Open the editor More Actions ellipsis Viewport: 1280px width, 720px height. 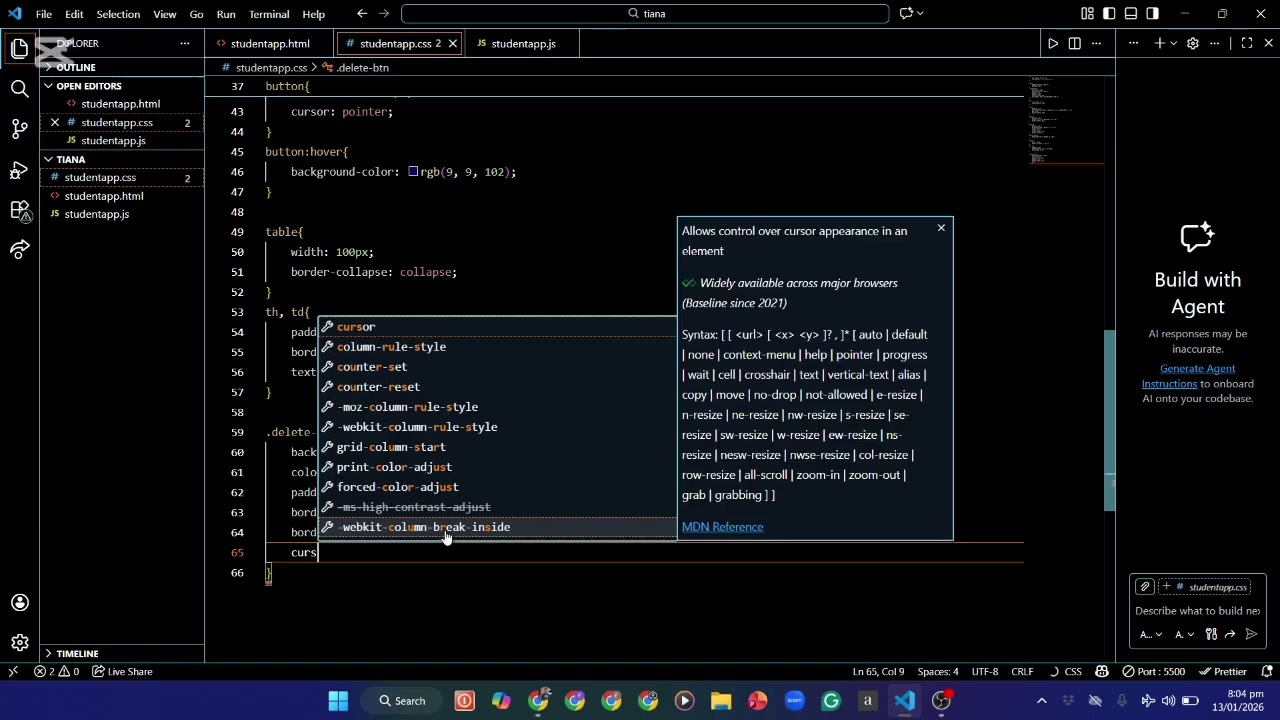click(1097, 43)
